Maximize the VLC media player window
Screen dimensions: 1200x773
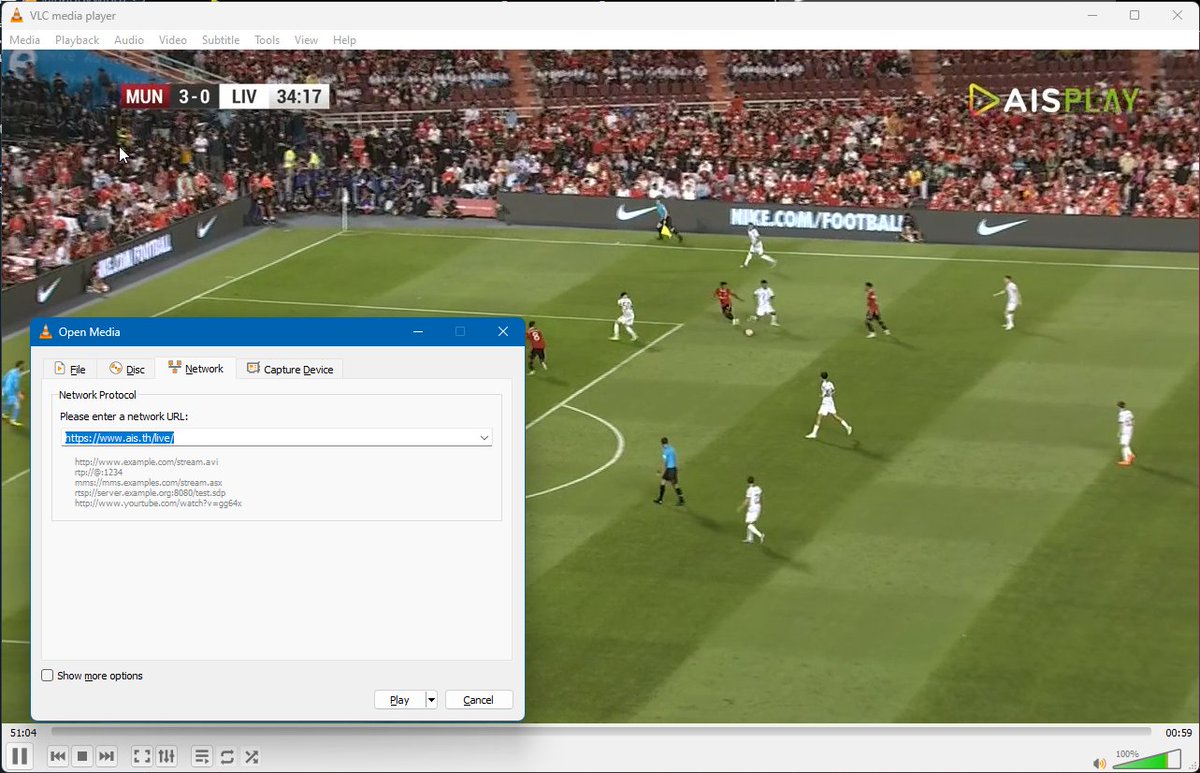1134,15
